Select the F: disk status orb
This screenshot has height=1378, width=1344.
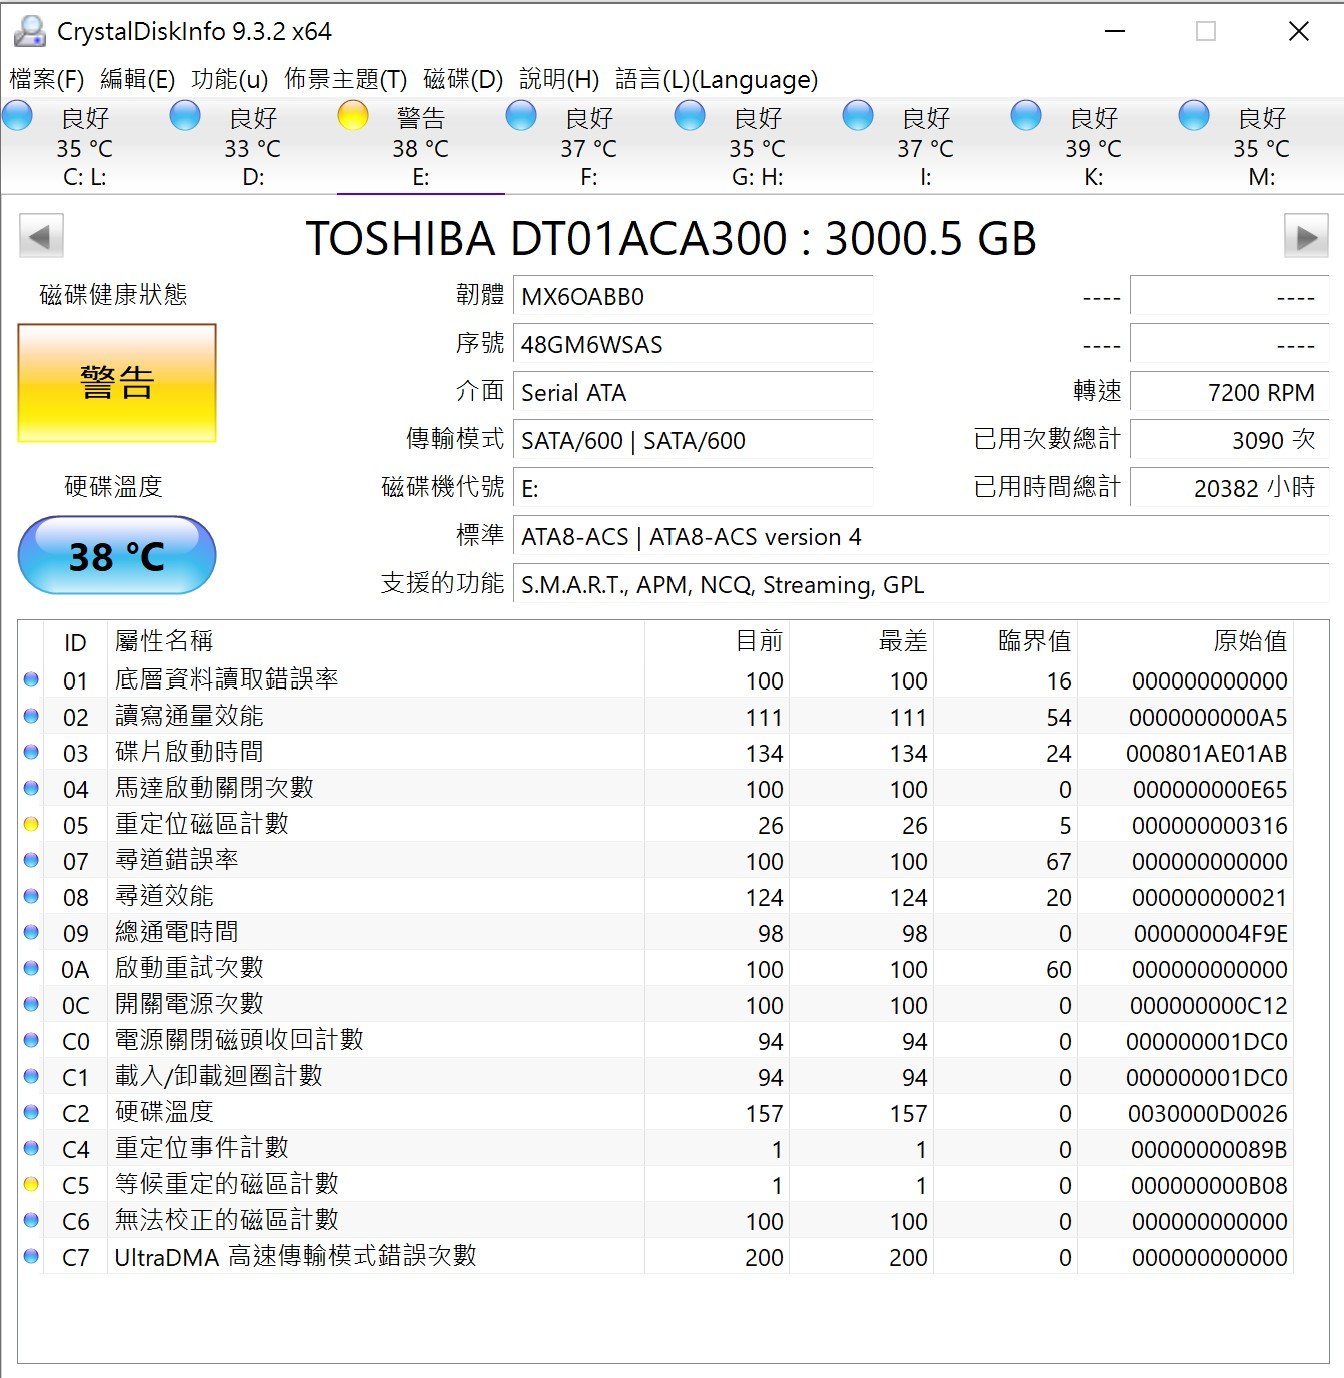[x=521, y=116]
